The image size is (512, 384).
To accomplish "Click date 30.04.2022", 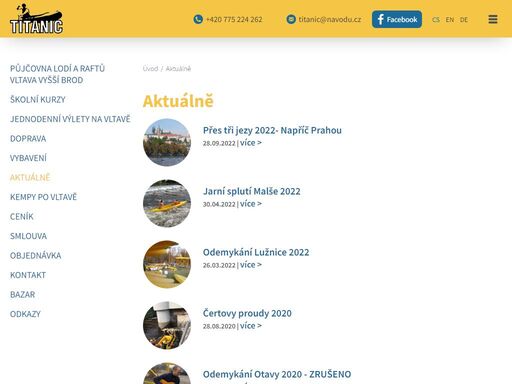I will click(x=219, y=204).
